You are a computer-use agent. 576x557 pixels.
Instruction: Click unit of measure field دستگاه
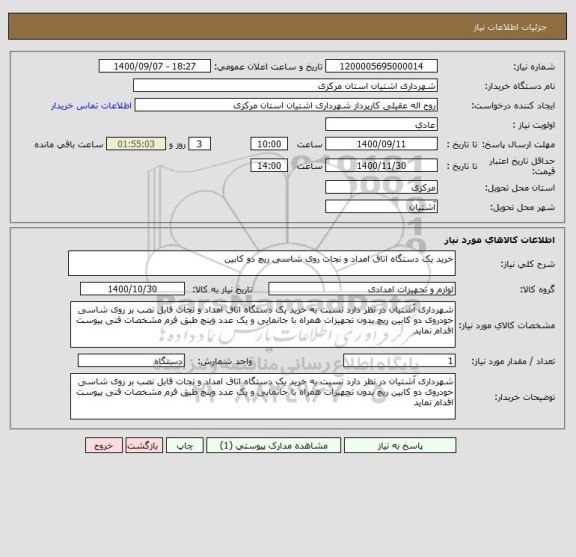131,361
